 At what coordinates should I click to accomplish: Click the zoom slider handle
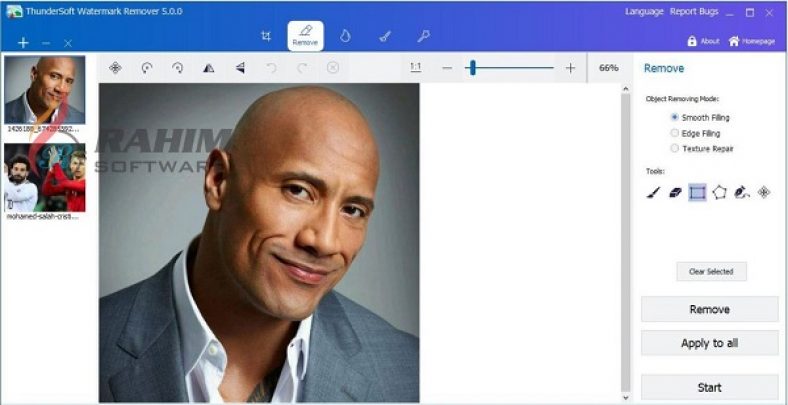point(472,68)
